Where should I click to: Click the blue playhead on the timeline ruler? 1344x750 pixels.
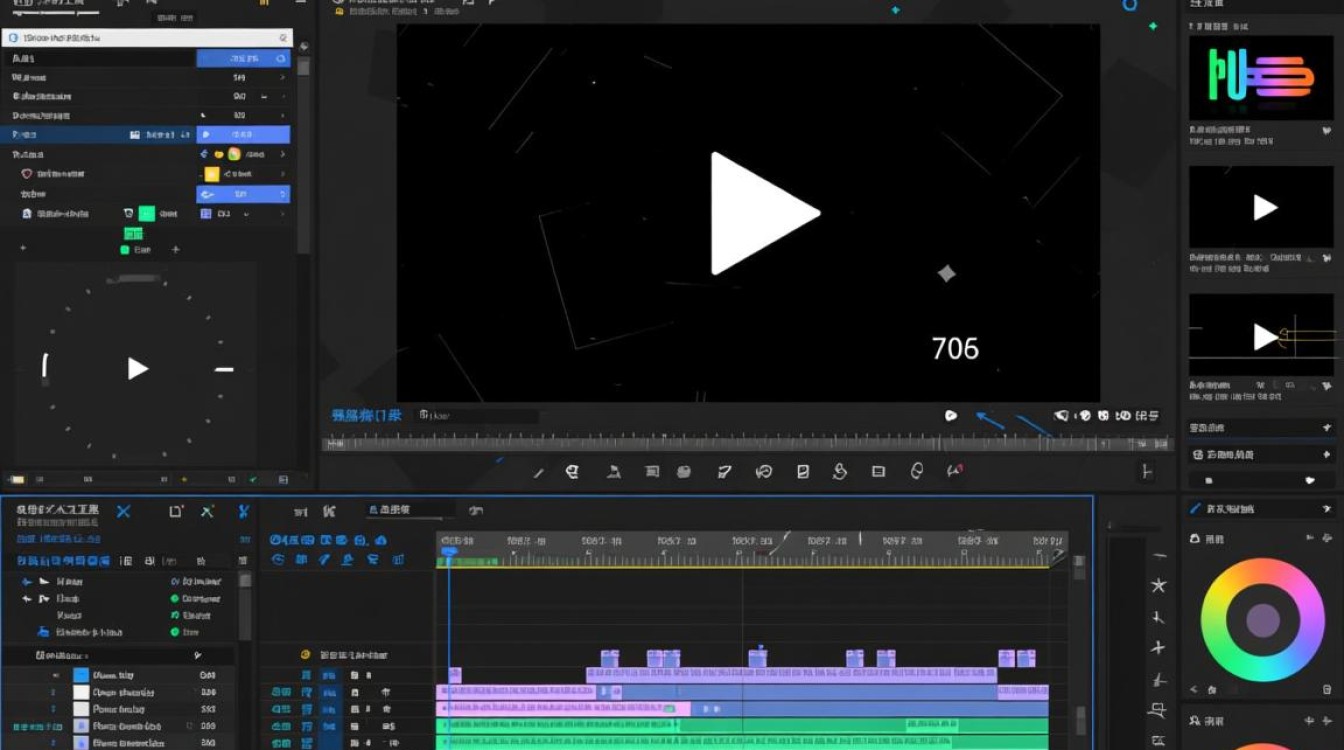point(449,550)
